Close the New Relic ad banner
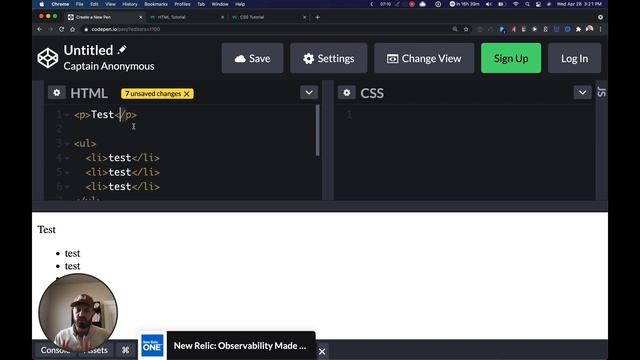This screenshot has width=640, height=360. coord(322,351)
